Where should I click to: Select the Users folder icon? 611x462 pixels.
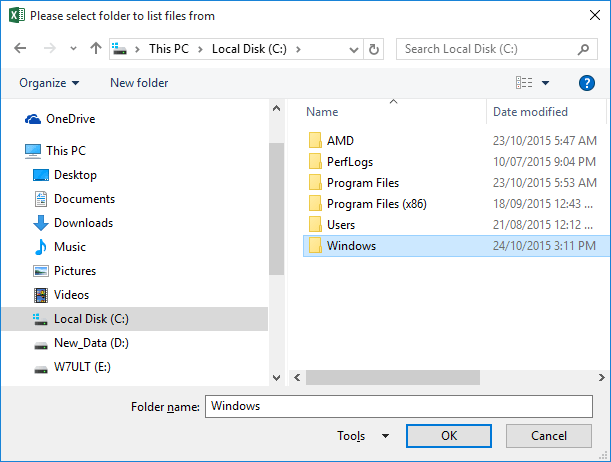click(315, 224)
